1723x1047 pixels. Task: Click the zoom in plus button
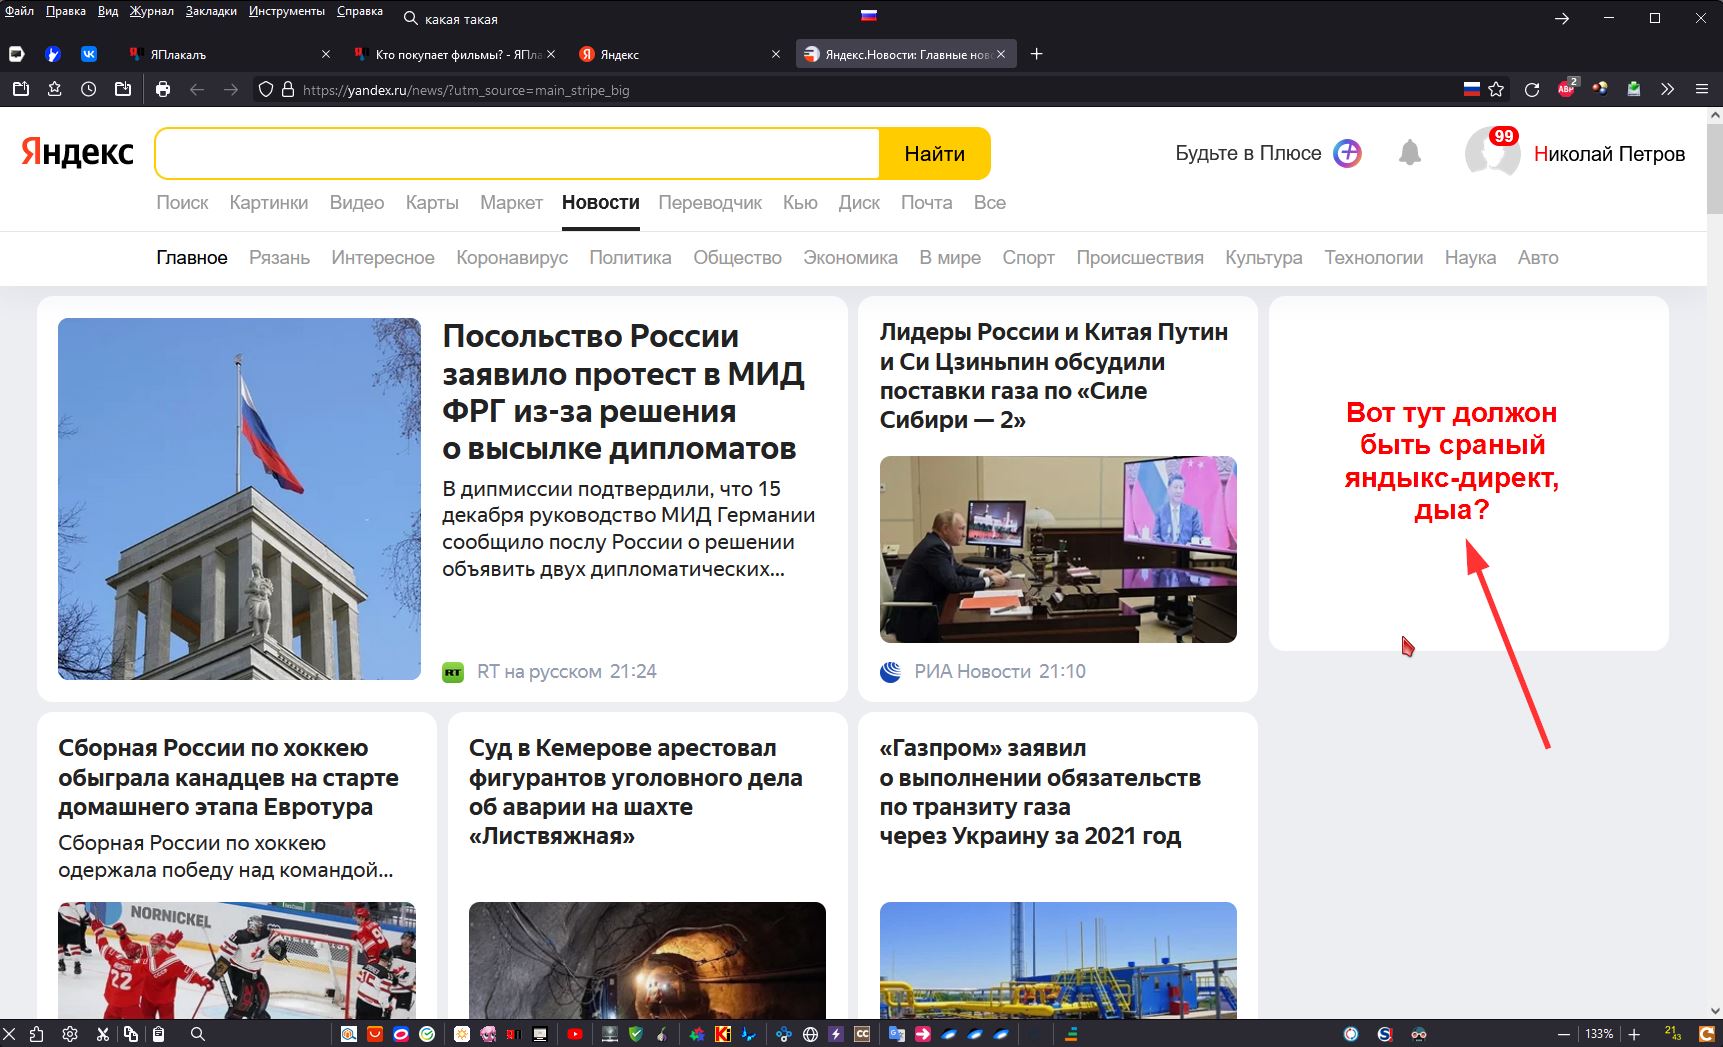[x=1634, y=1034]
